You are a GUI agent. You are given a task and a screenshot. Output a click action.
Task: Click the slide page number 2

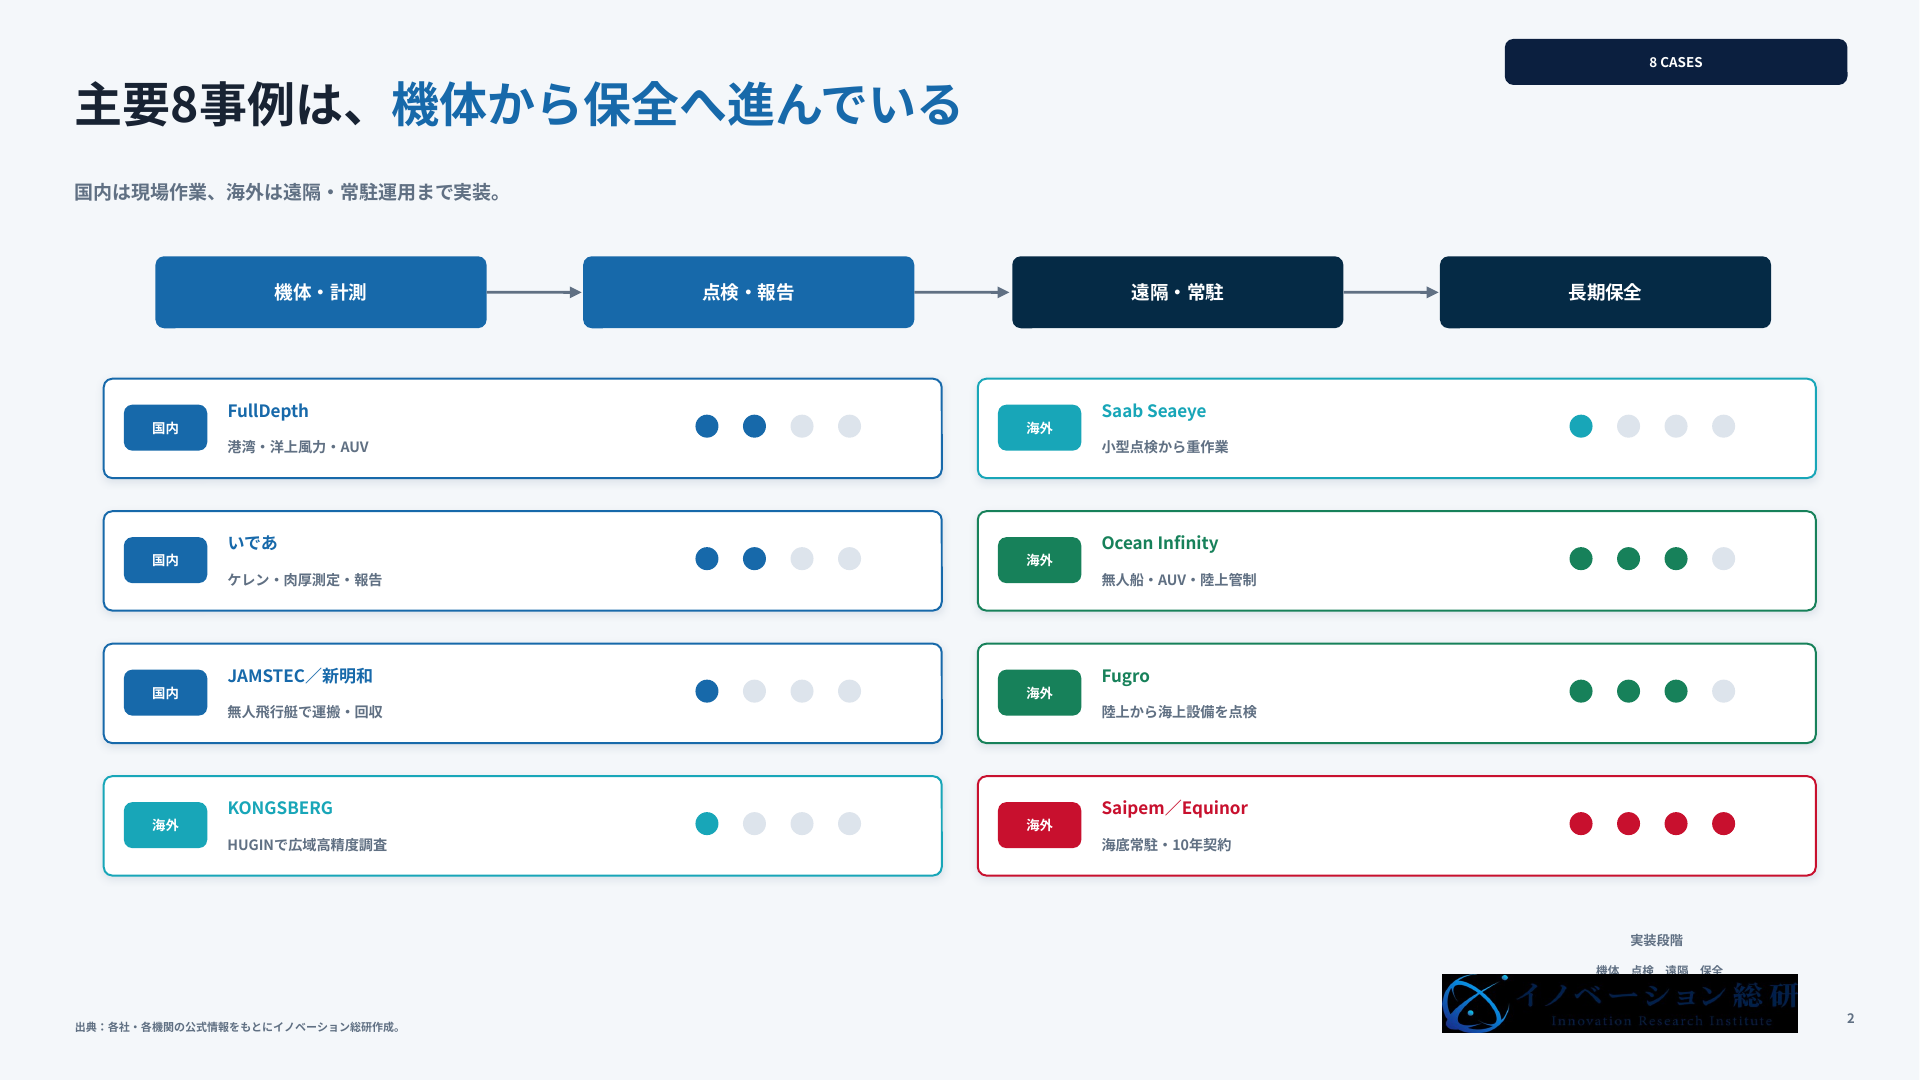[1850, 1018]
